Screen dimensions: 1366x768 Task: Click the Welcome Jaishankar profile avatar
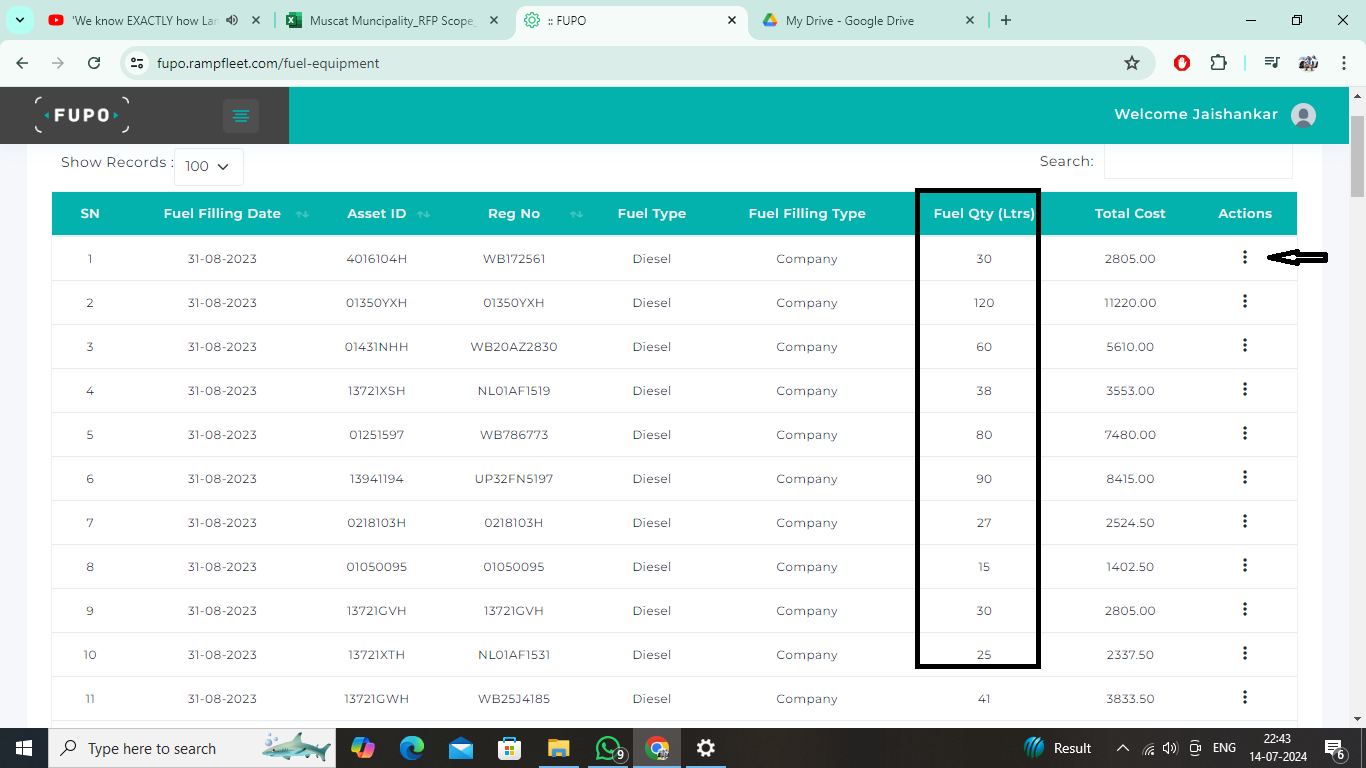coord(1303,114)
